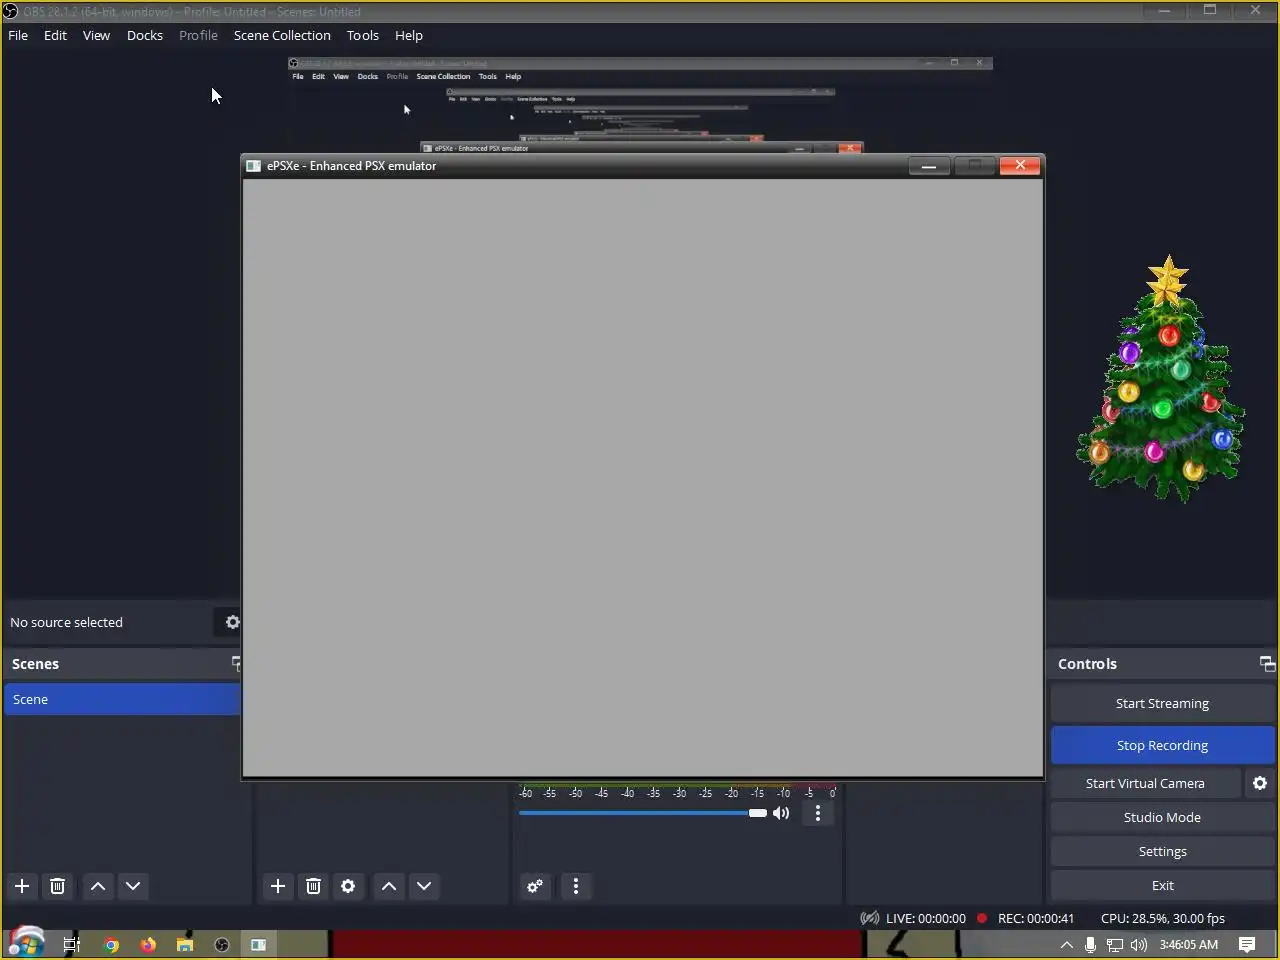
Task: Open the Windows Start button
Action: click(27, 944)
